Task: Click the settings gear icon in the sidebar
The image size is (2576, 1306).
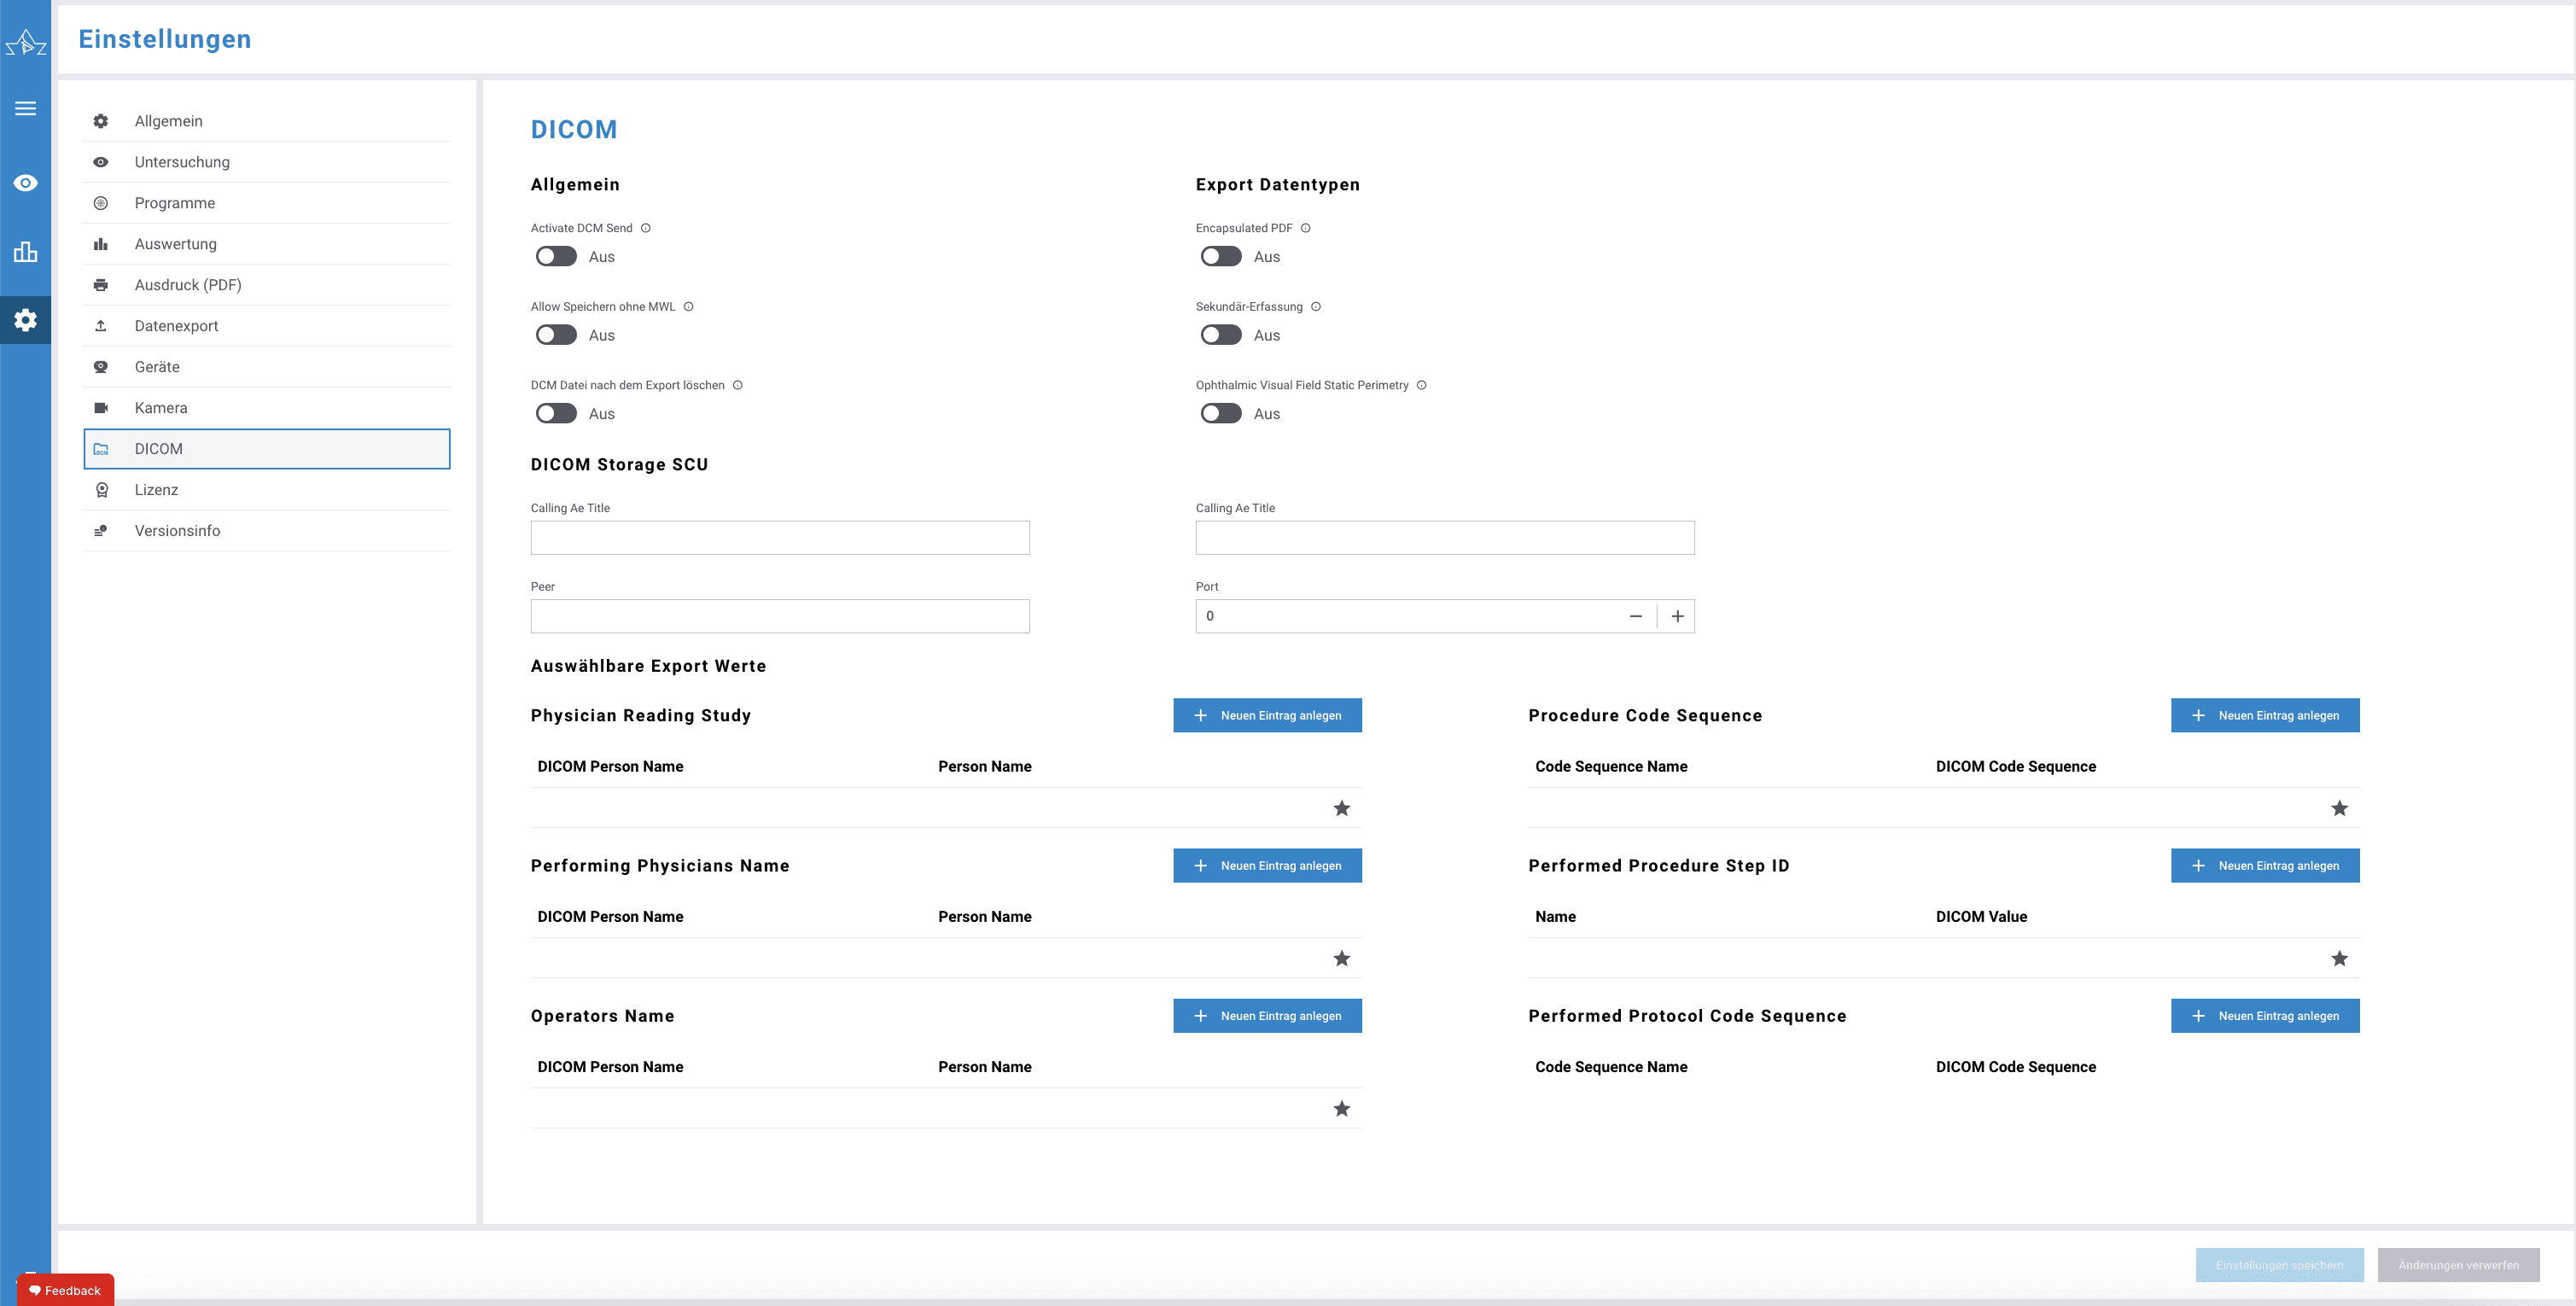Action: pos(26,320)
